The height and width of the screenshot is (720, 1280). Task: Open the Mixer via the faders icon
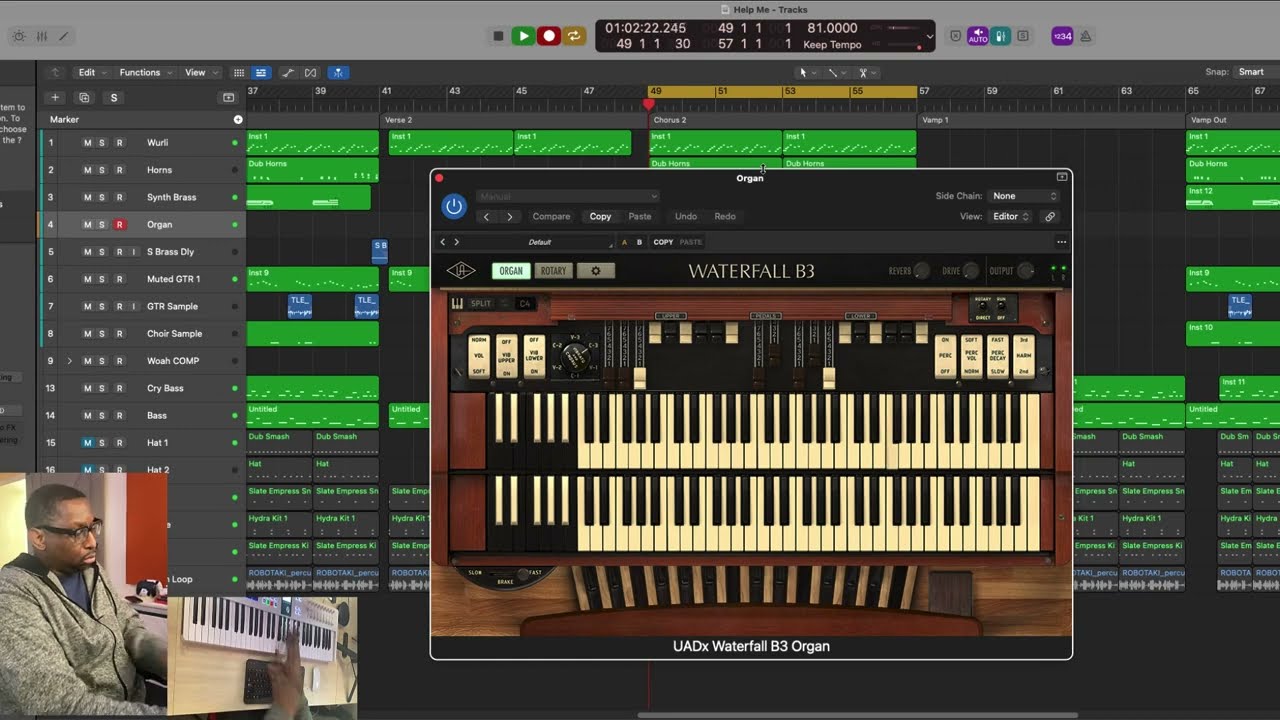pyautogui.click(x=42, y=36)
